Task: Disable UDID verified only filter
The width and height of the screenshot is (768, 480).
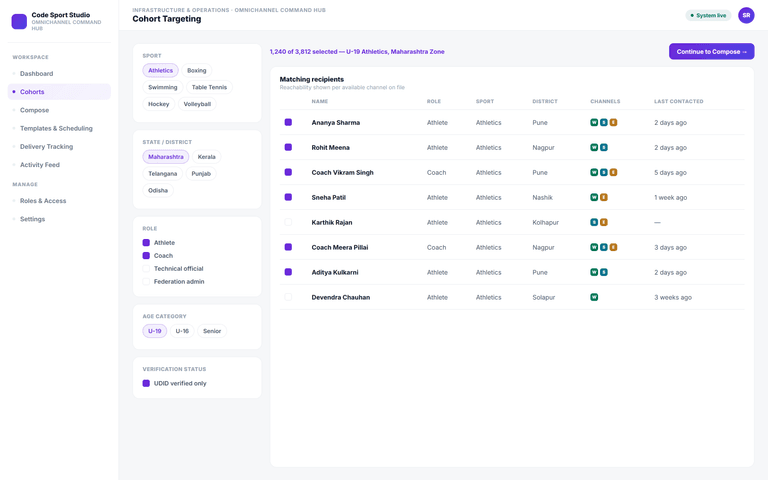Action: pos(146,384)
